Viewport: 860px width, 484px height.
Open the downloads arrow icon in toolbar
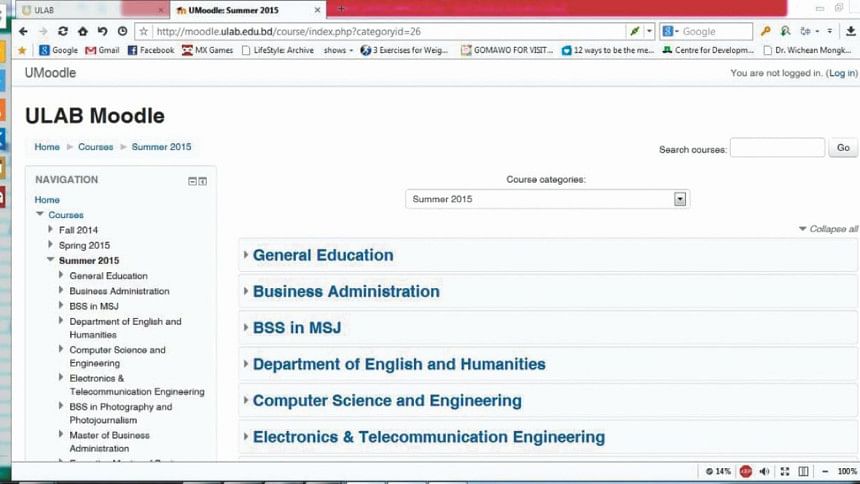pos(849,31)
